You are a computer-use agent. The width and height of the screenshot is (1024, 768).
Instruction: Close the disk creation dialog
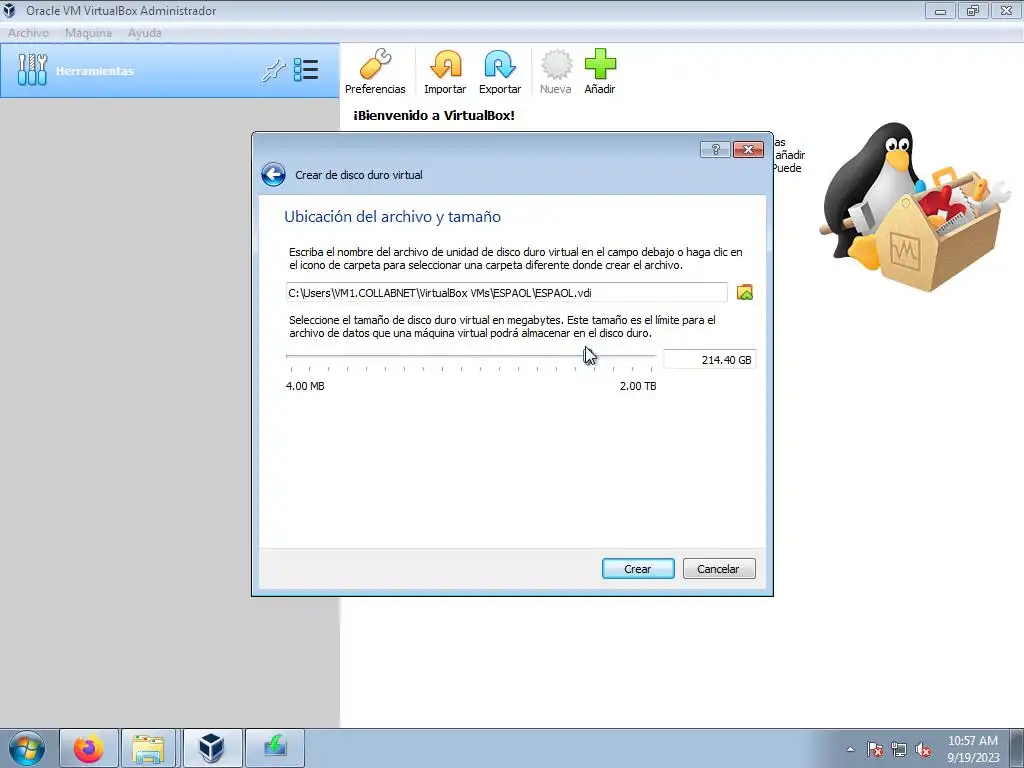748,150
